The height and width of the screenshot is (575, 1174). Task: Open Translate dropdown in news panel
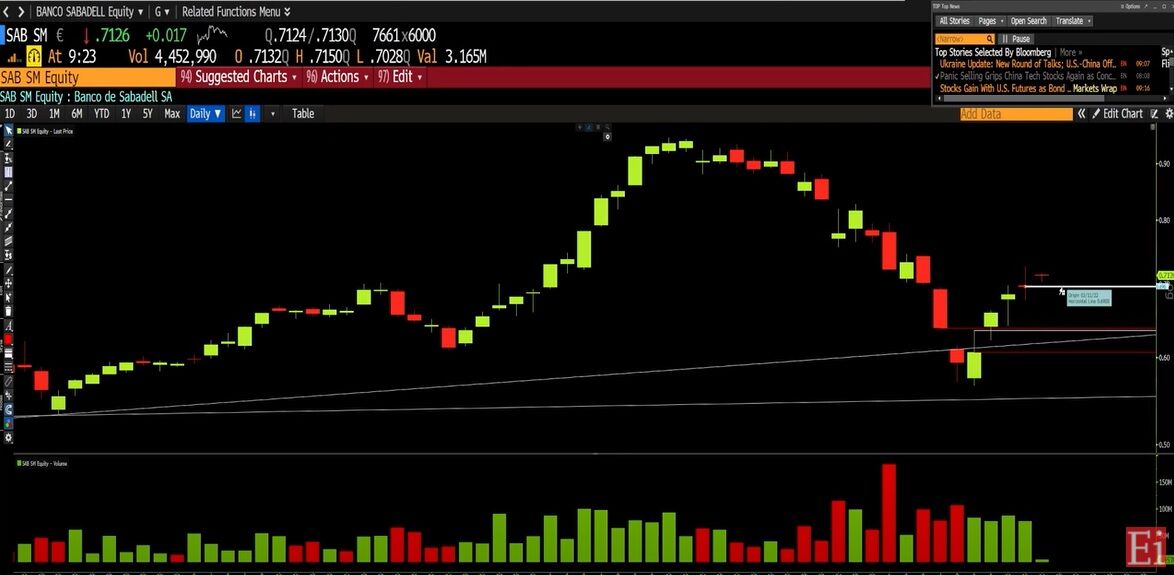pos(1072,21)
